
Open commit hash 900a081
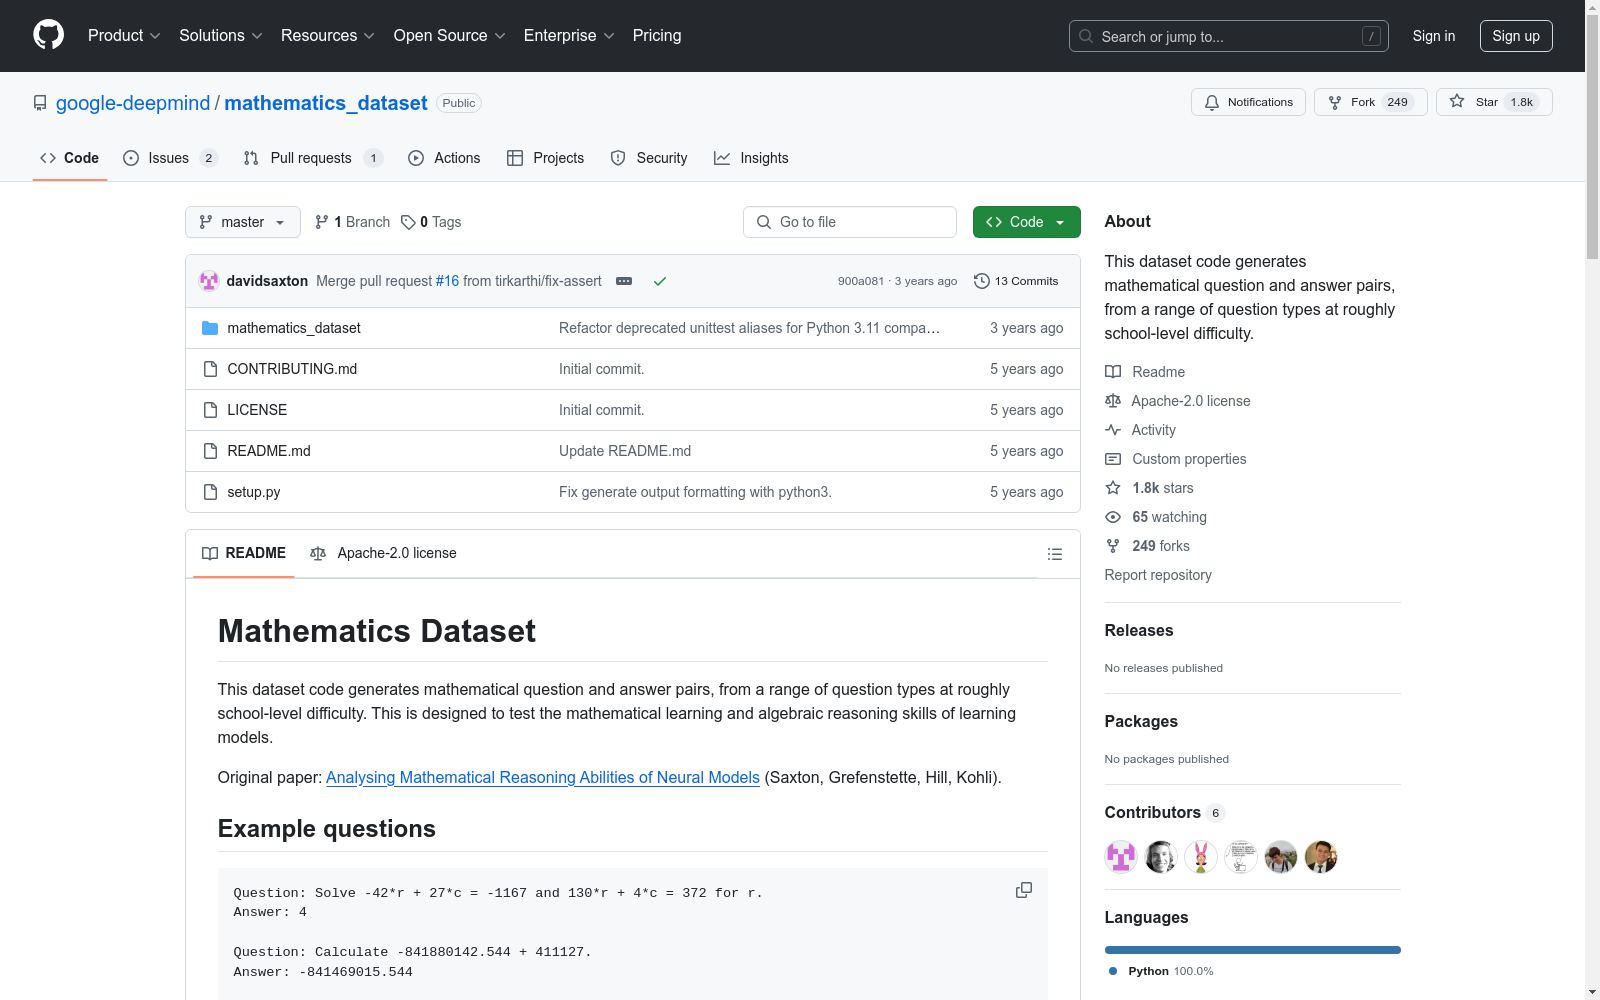861,281
